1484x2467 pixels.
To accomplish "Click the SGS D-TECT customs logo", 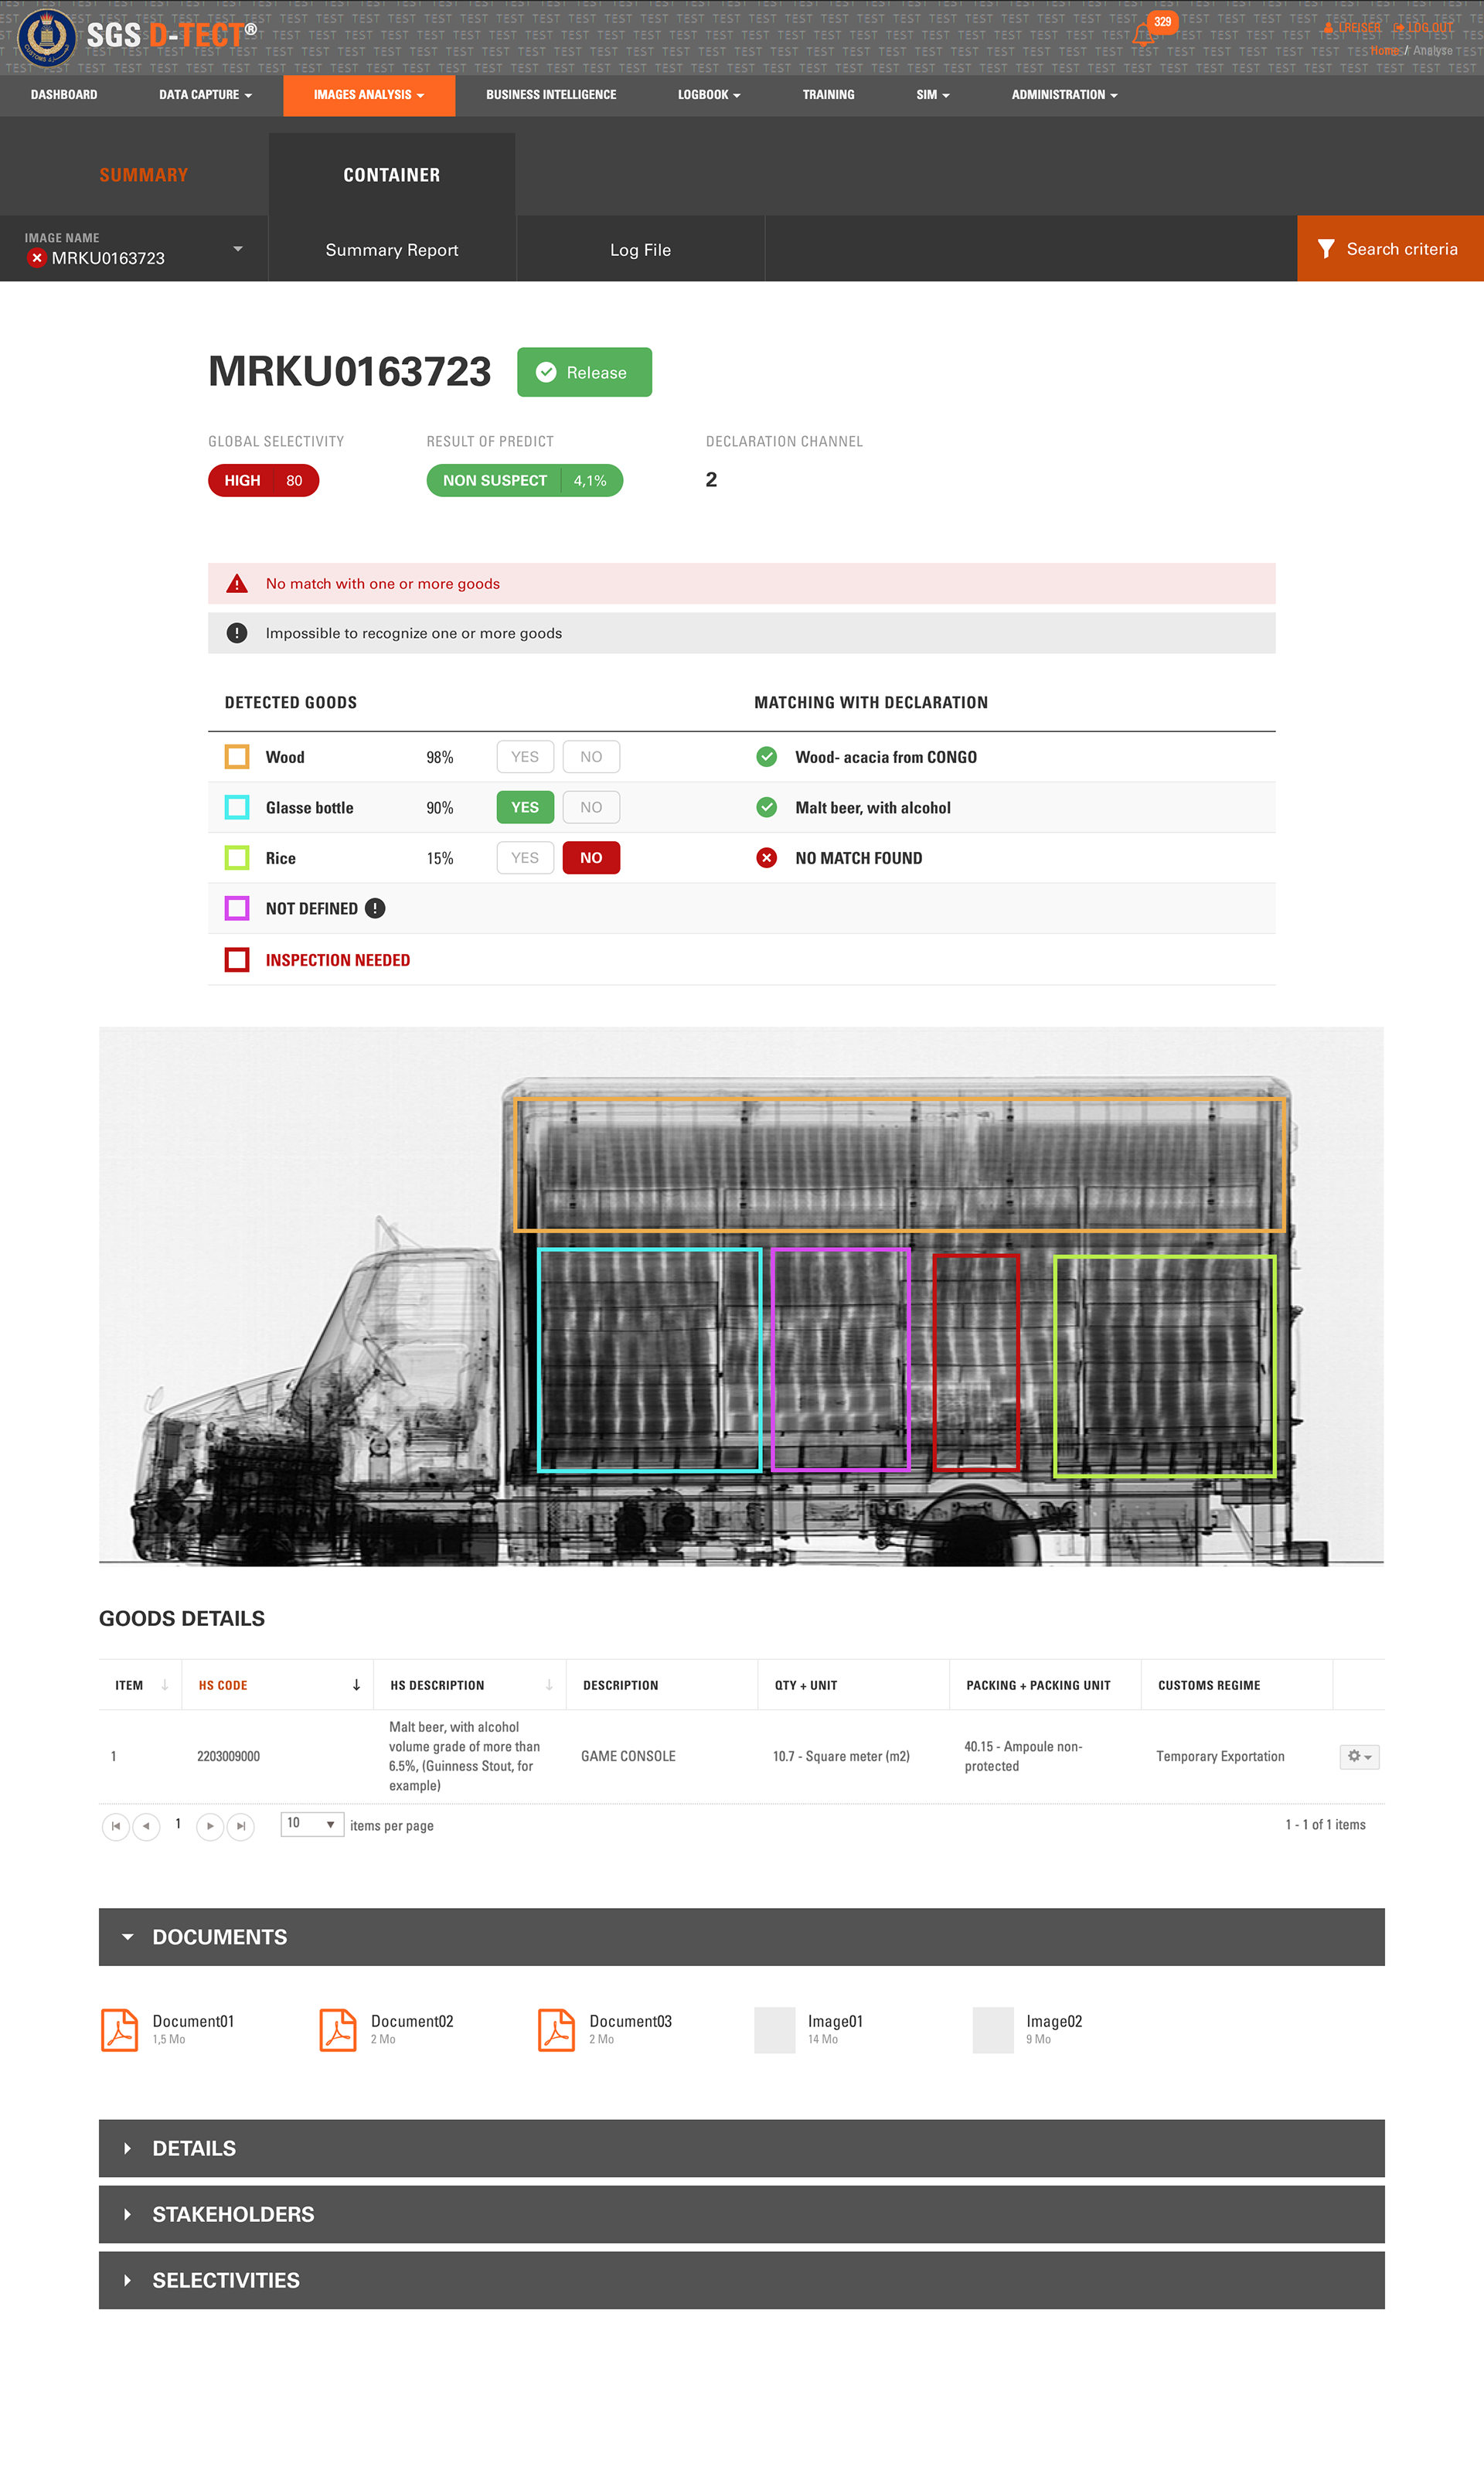I will [x=46, y=37].
